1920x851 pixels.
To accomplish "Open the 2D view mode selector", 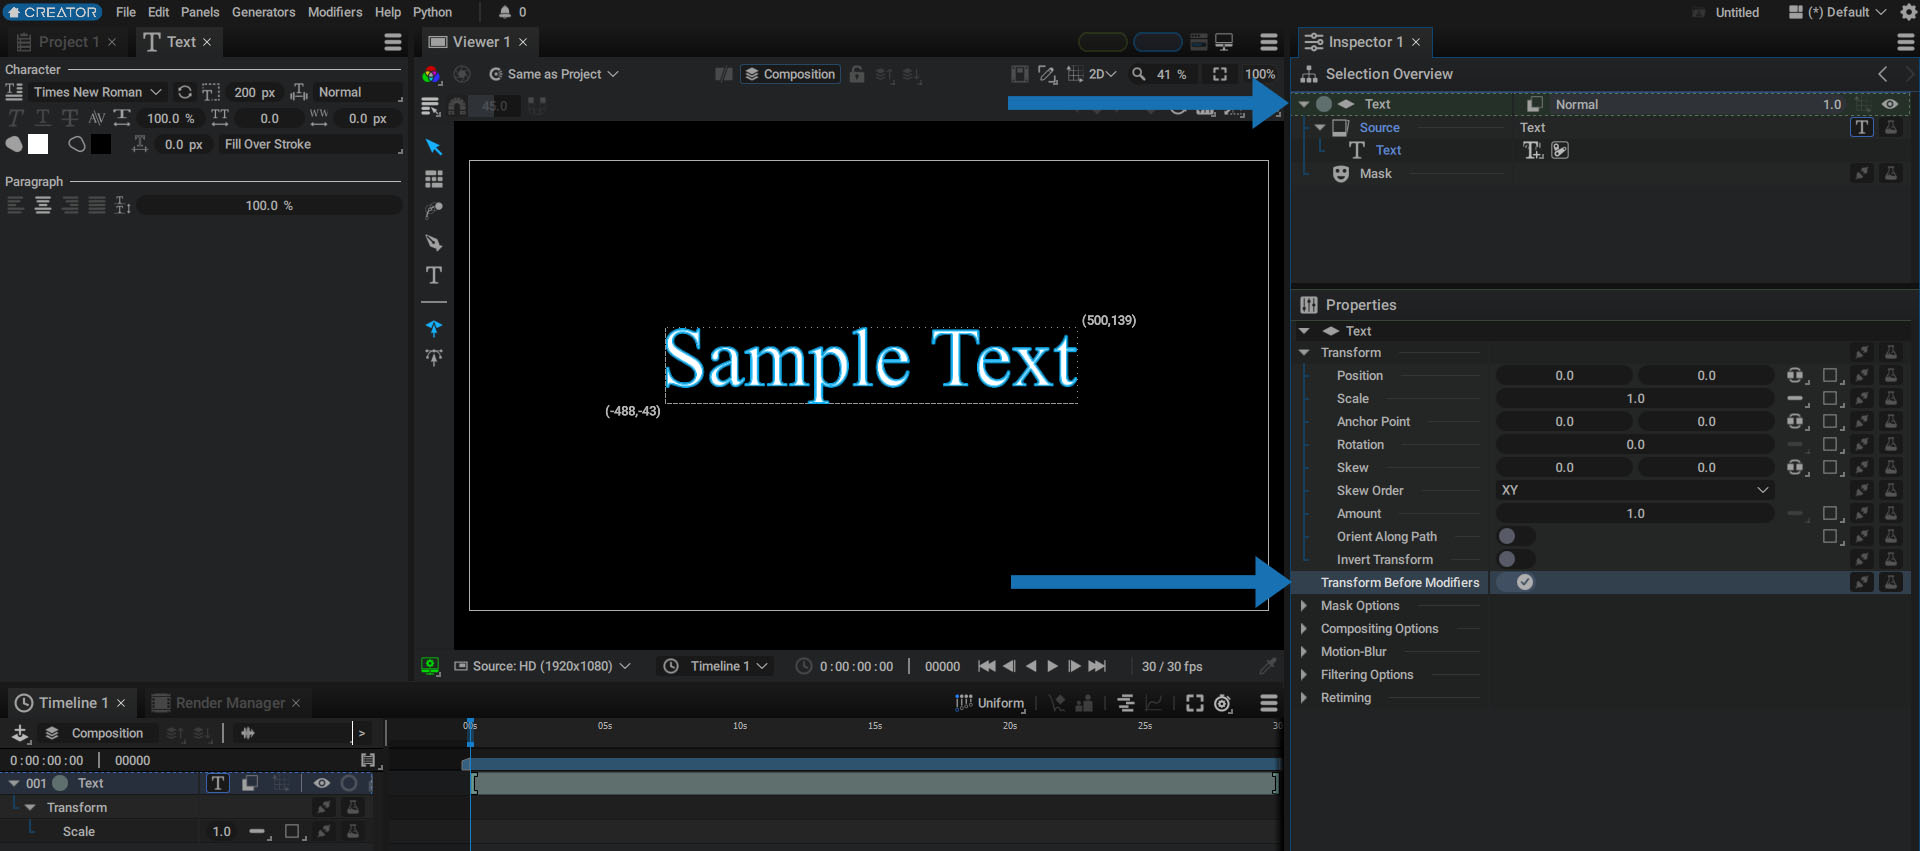I will tap(1093, 74).
